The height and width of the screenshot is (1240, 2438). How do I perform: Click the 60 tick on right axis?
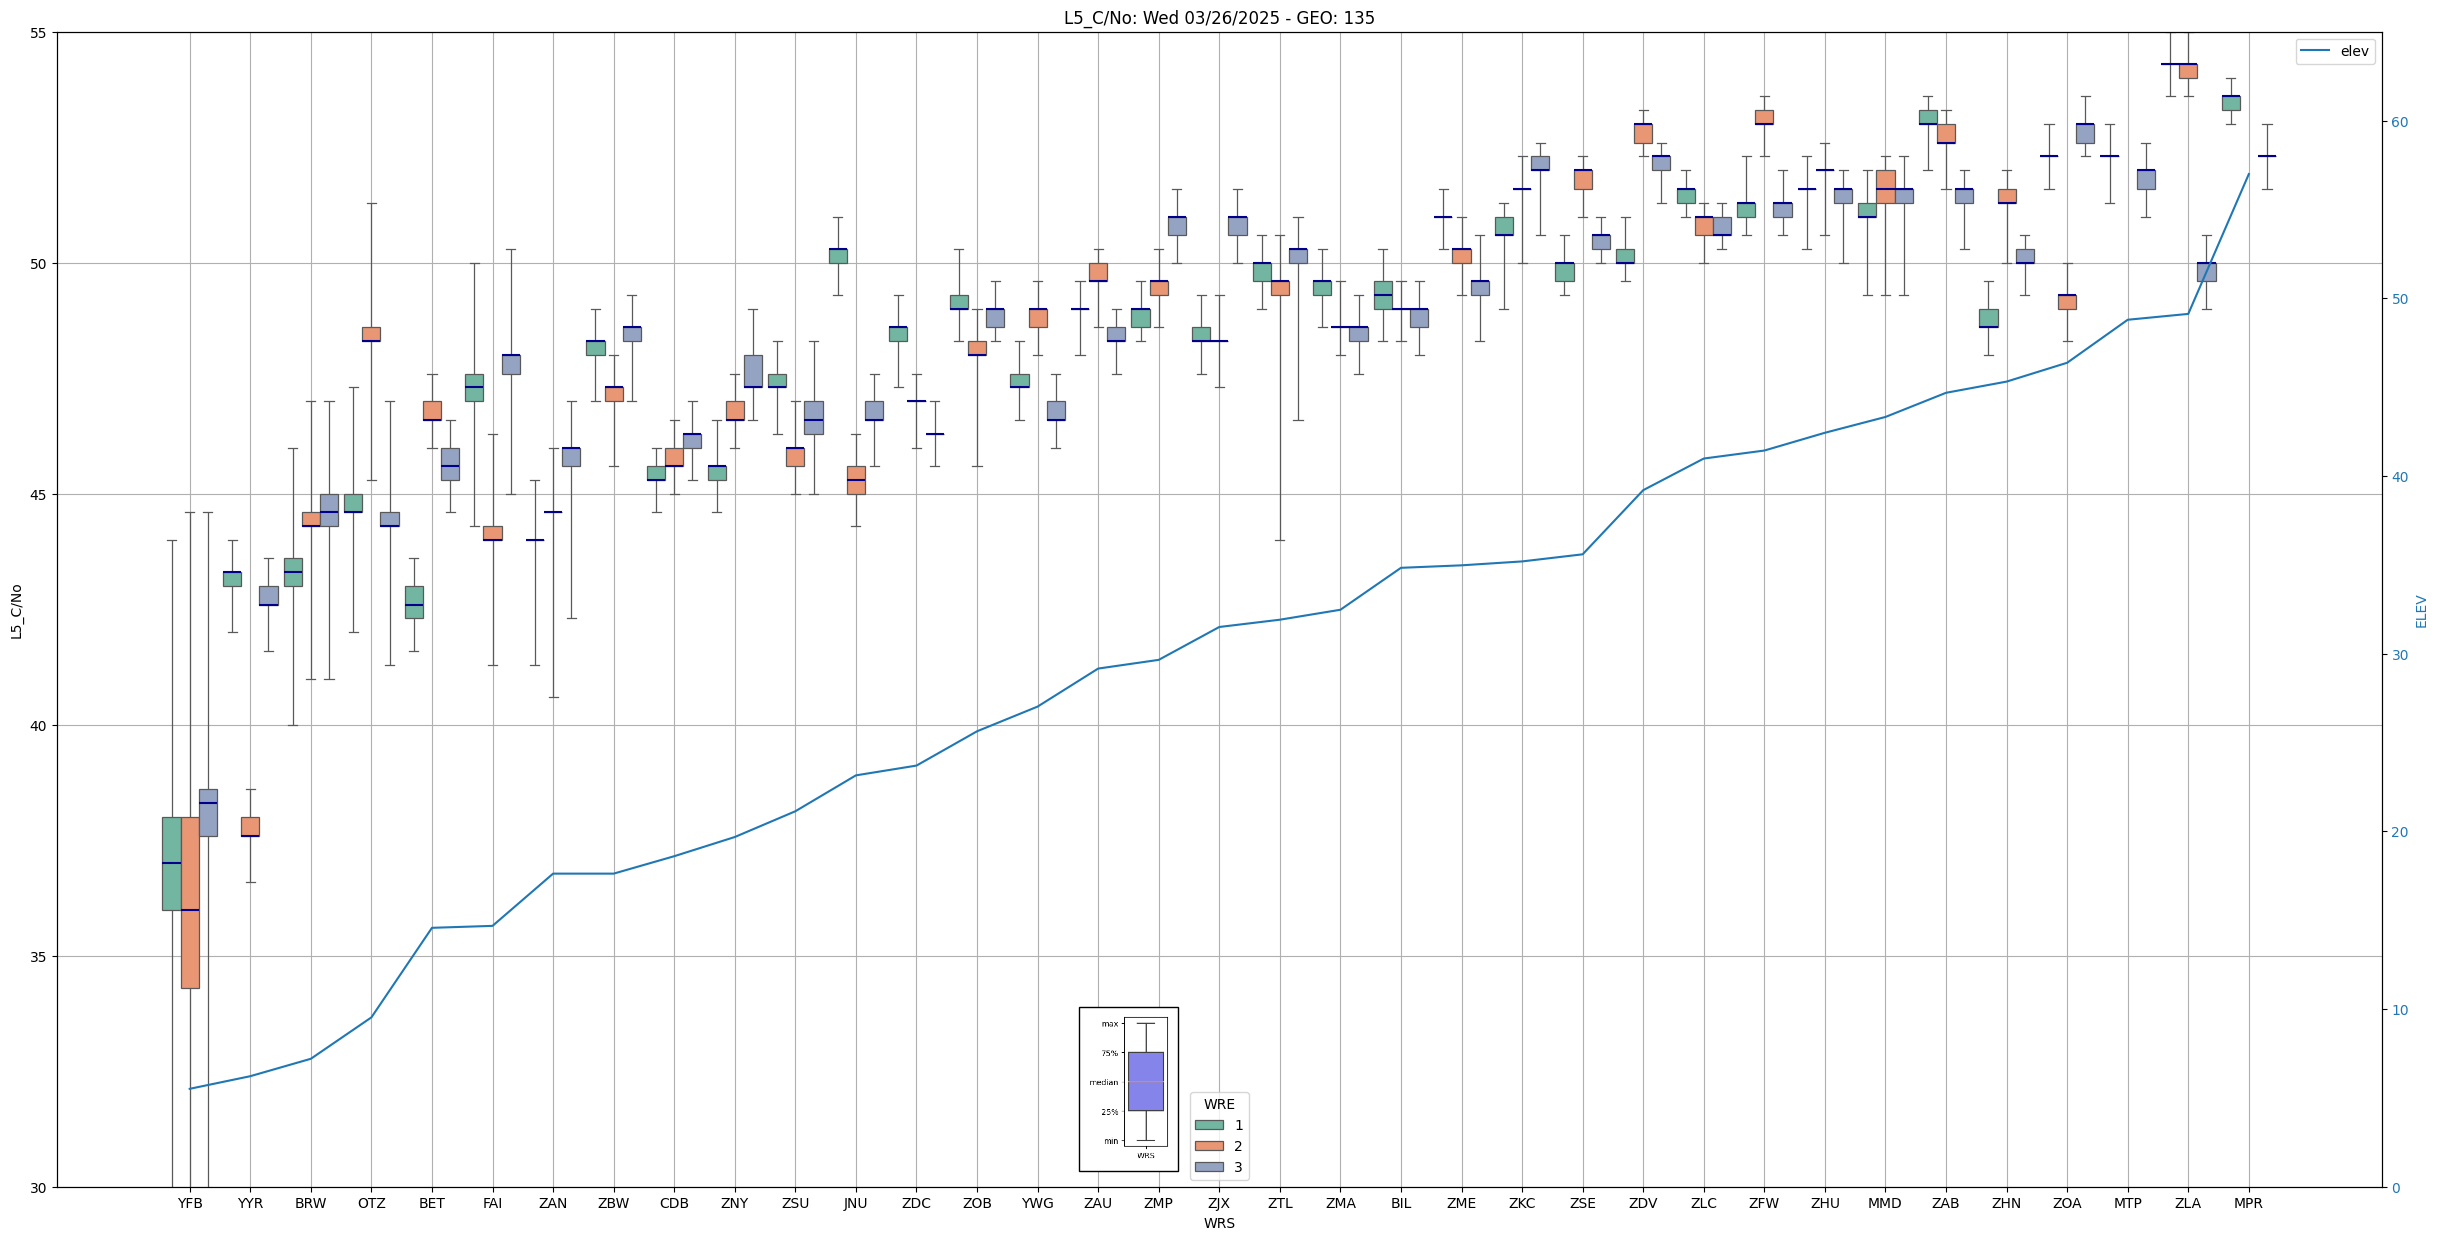coord(2399,122)
